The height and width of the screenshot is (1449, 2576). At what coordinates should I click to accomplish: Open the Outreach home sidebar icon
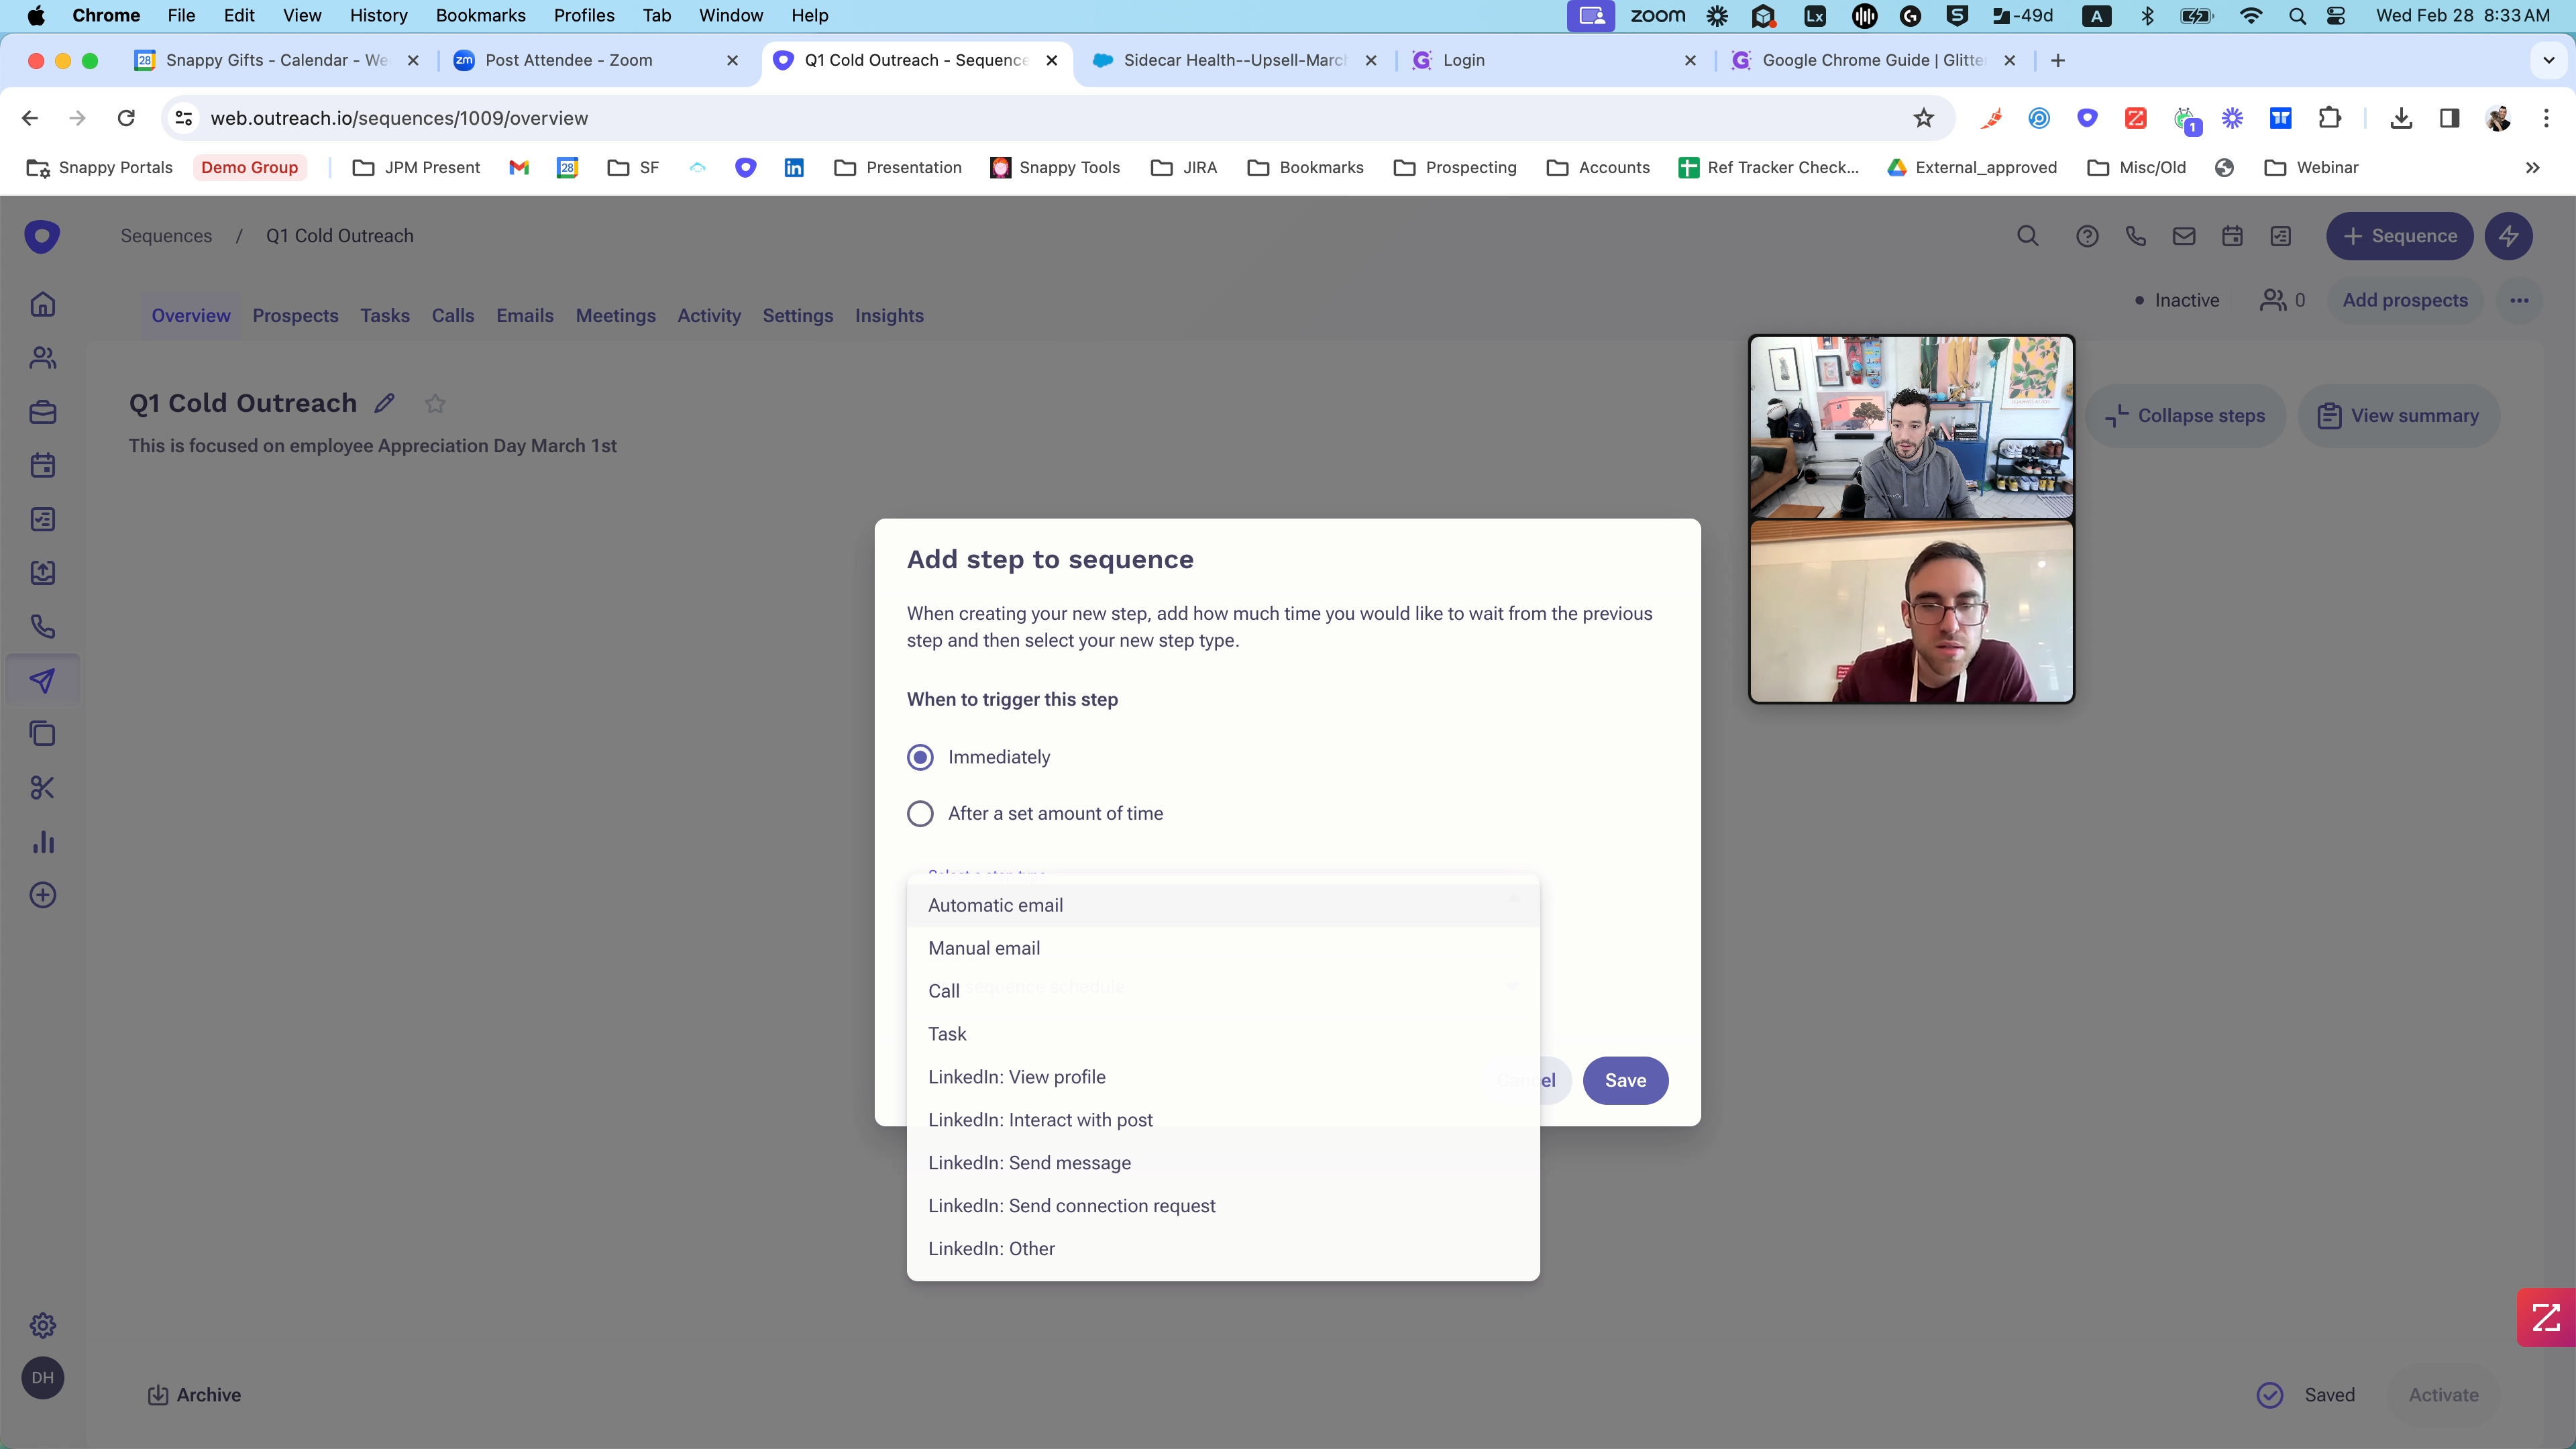42,304
